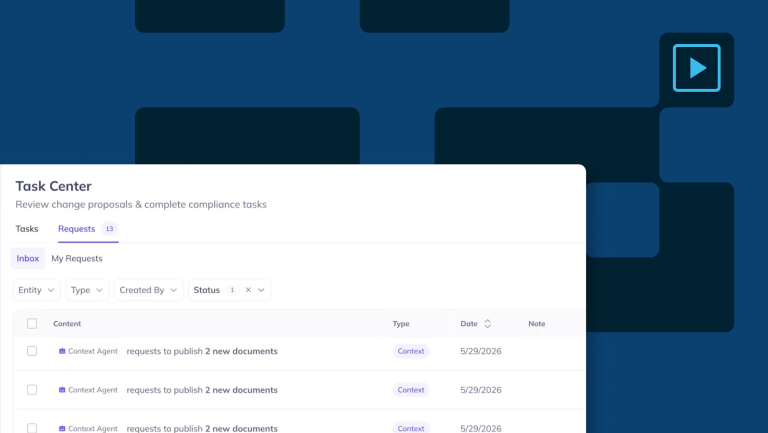Click the Content column header
Viewport: 768px width, 433px height.
coord(67,324)
